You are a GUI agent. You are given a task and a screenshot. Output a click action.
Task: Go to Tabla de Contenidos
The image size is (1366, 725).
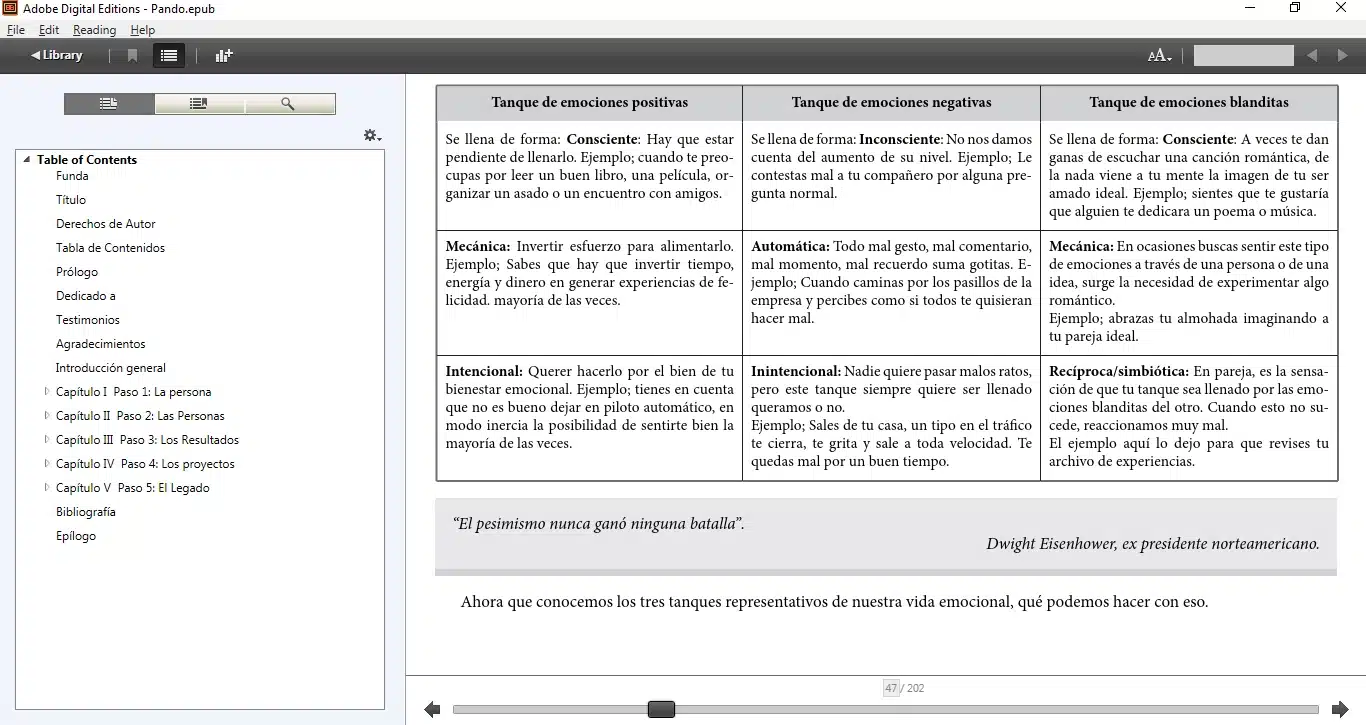click(x=110, y=248)
